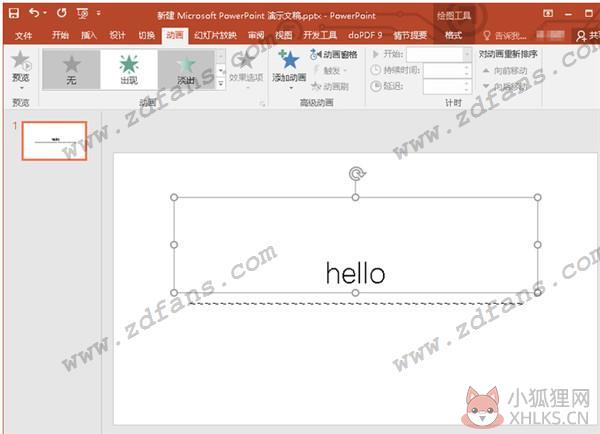Click the Share person icon

coord(581,36)
